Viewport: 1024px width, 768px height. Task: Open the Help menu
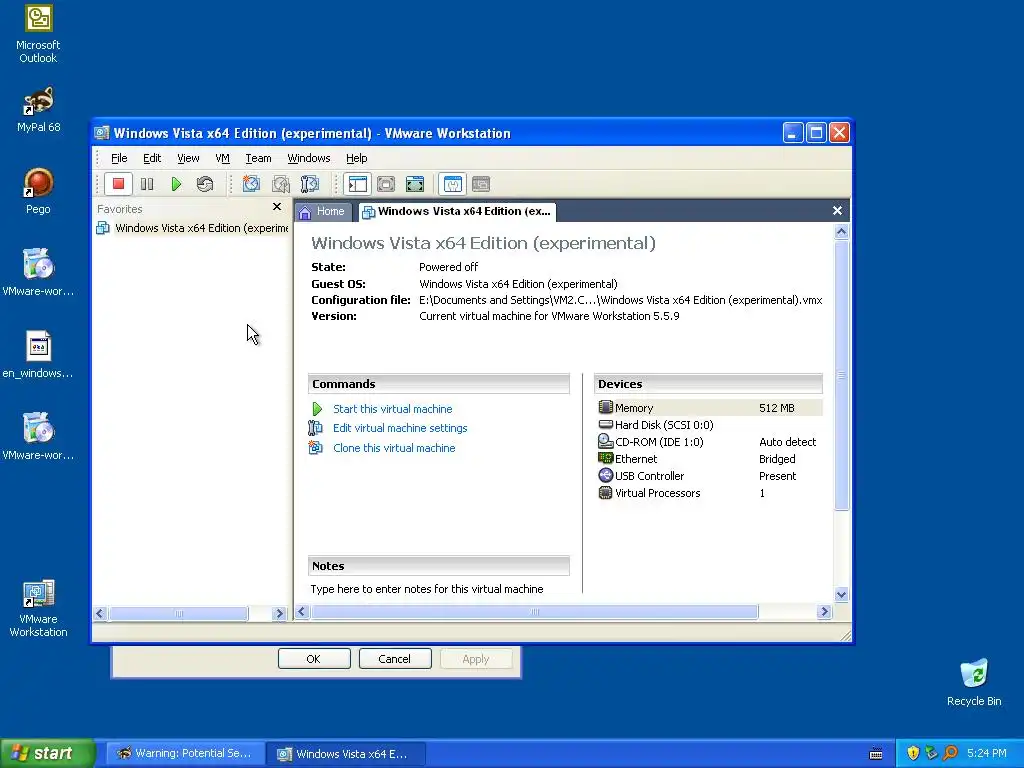(x=357, y=158)
